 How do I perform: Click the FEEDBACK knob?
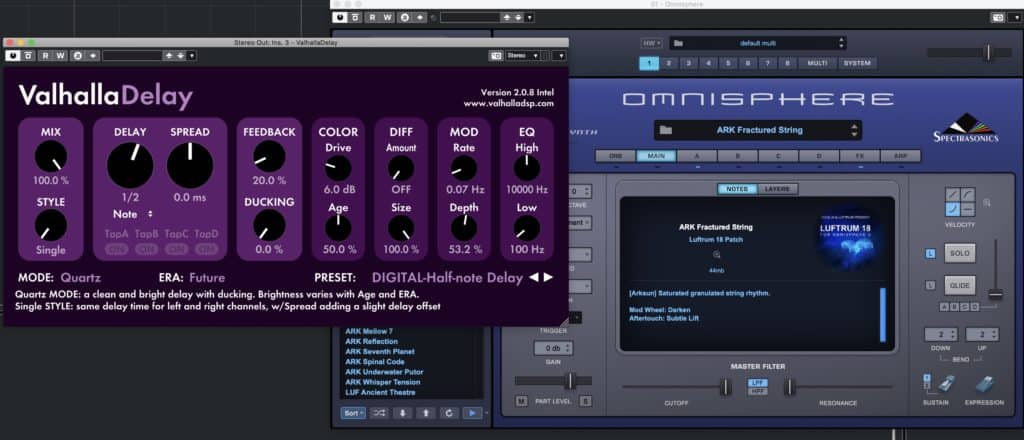[269, 157]
